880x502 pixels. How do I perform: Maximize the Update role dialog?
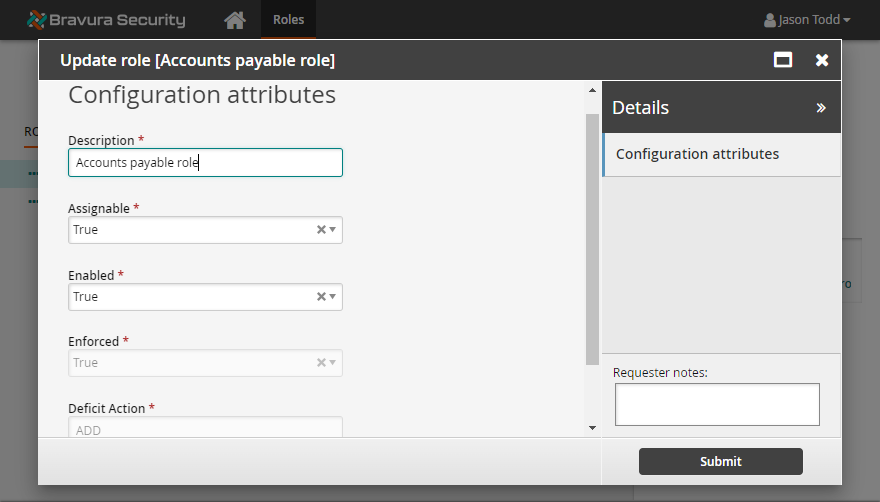pos(783,60)
